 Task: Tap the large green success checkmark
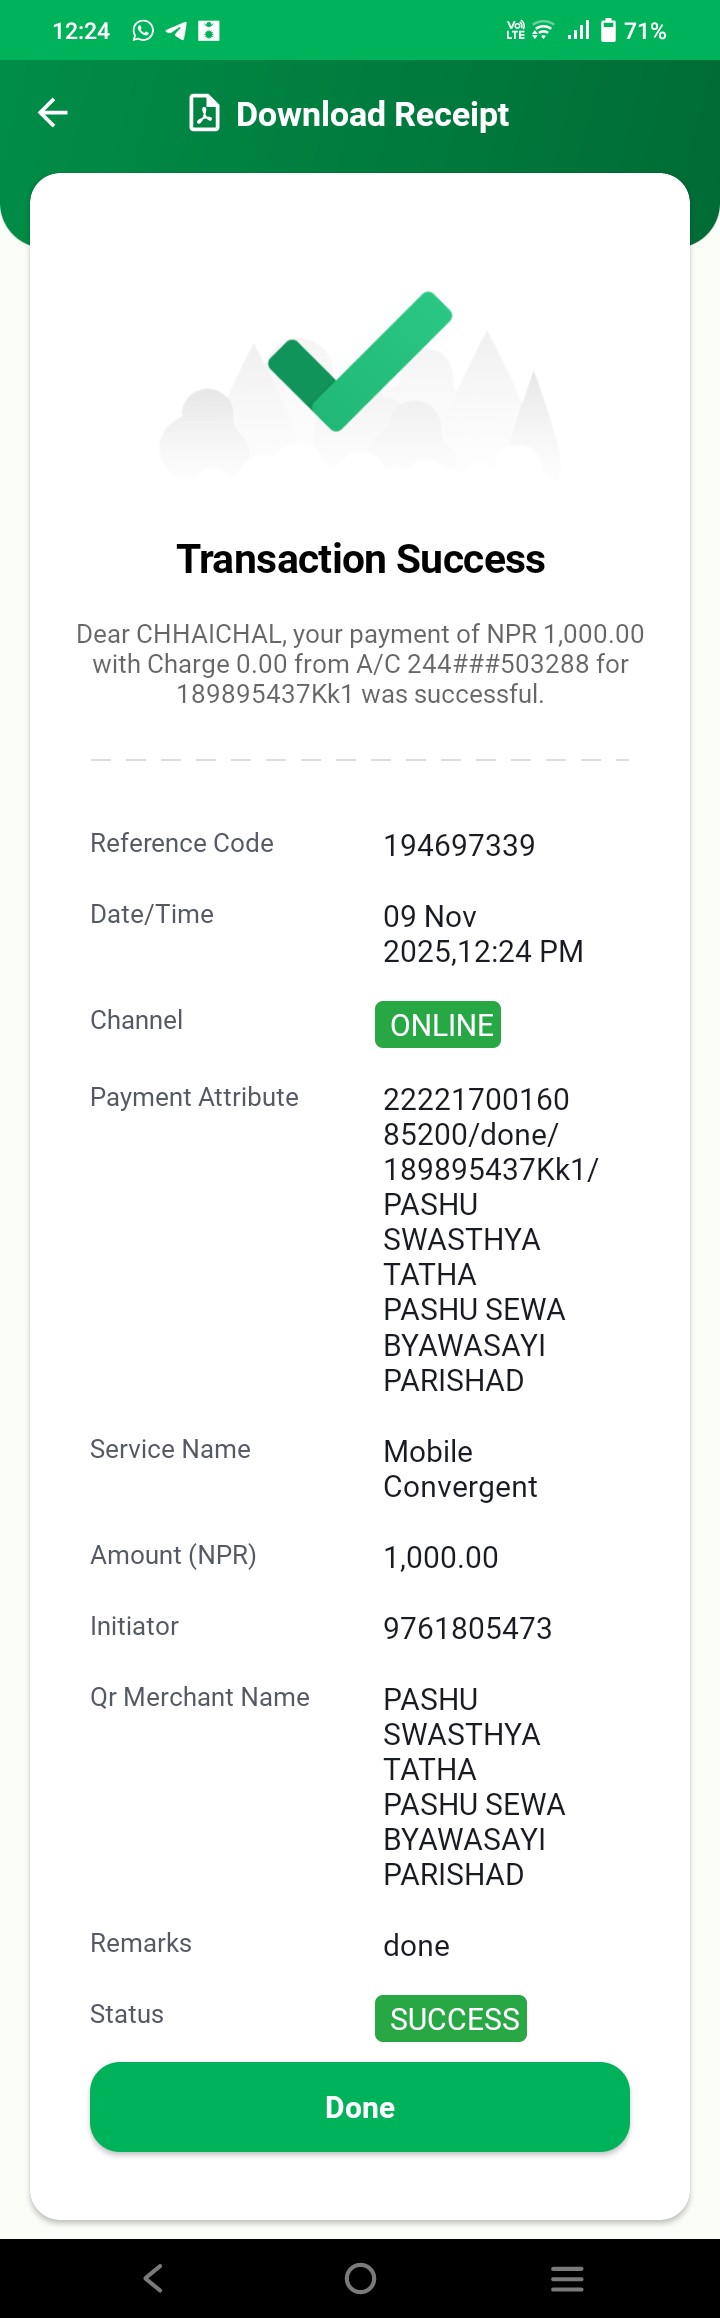(361, 361)
